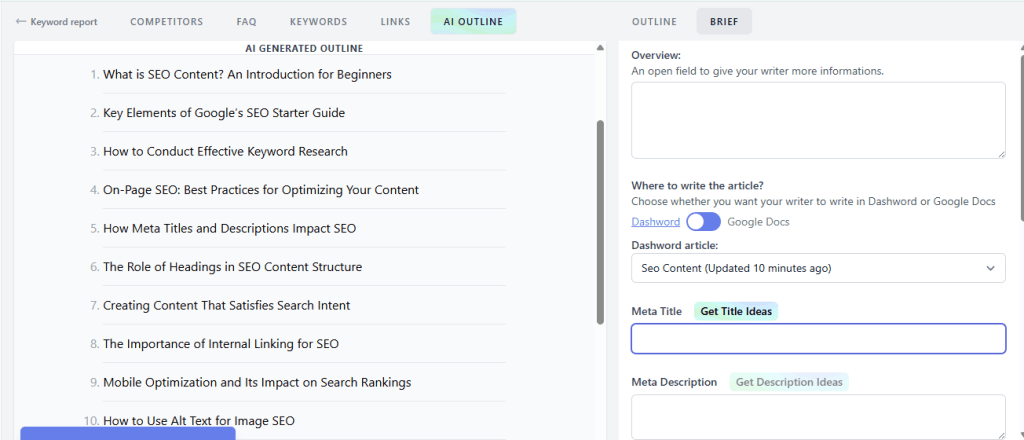Switch to the Outline panel tab
The width and height of the screenshot is (1024, 440).
[654, 22]
